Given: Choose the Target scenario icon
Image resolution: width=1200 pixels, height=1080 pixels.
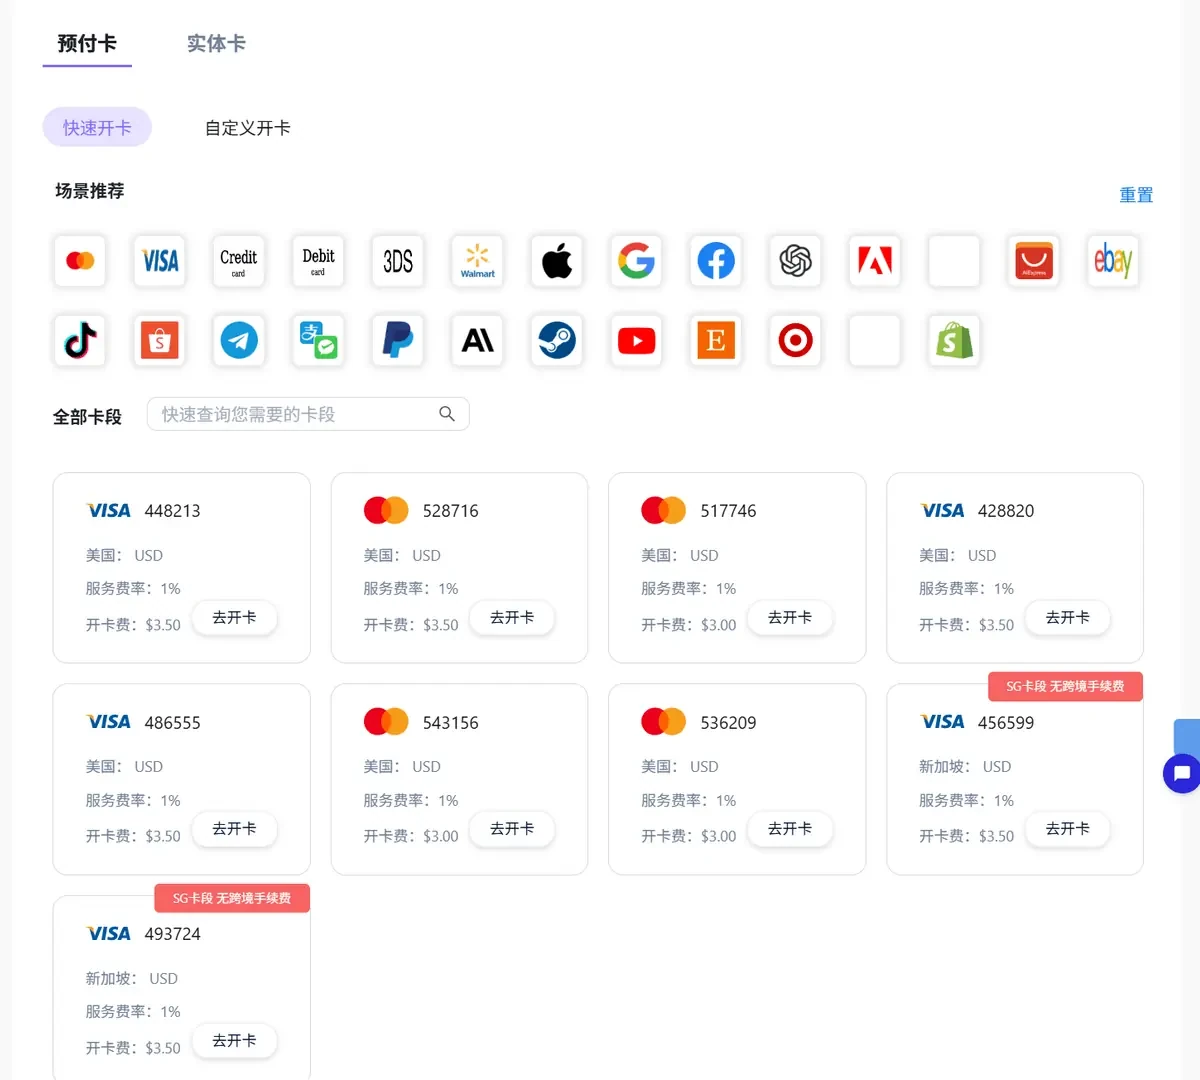Looking at the screenshot, I should [x=796, y=340].
